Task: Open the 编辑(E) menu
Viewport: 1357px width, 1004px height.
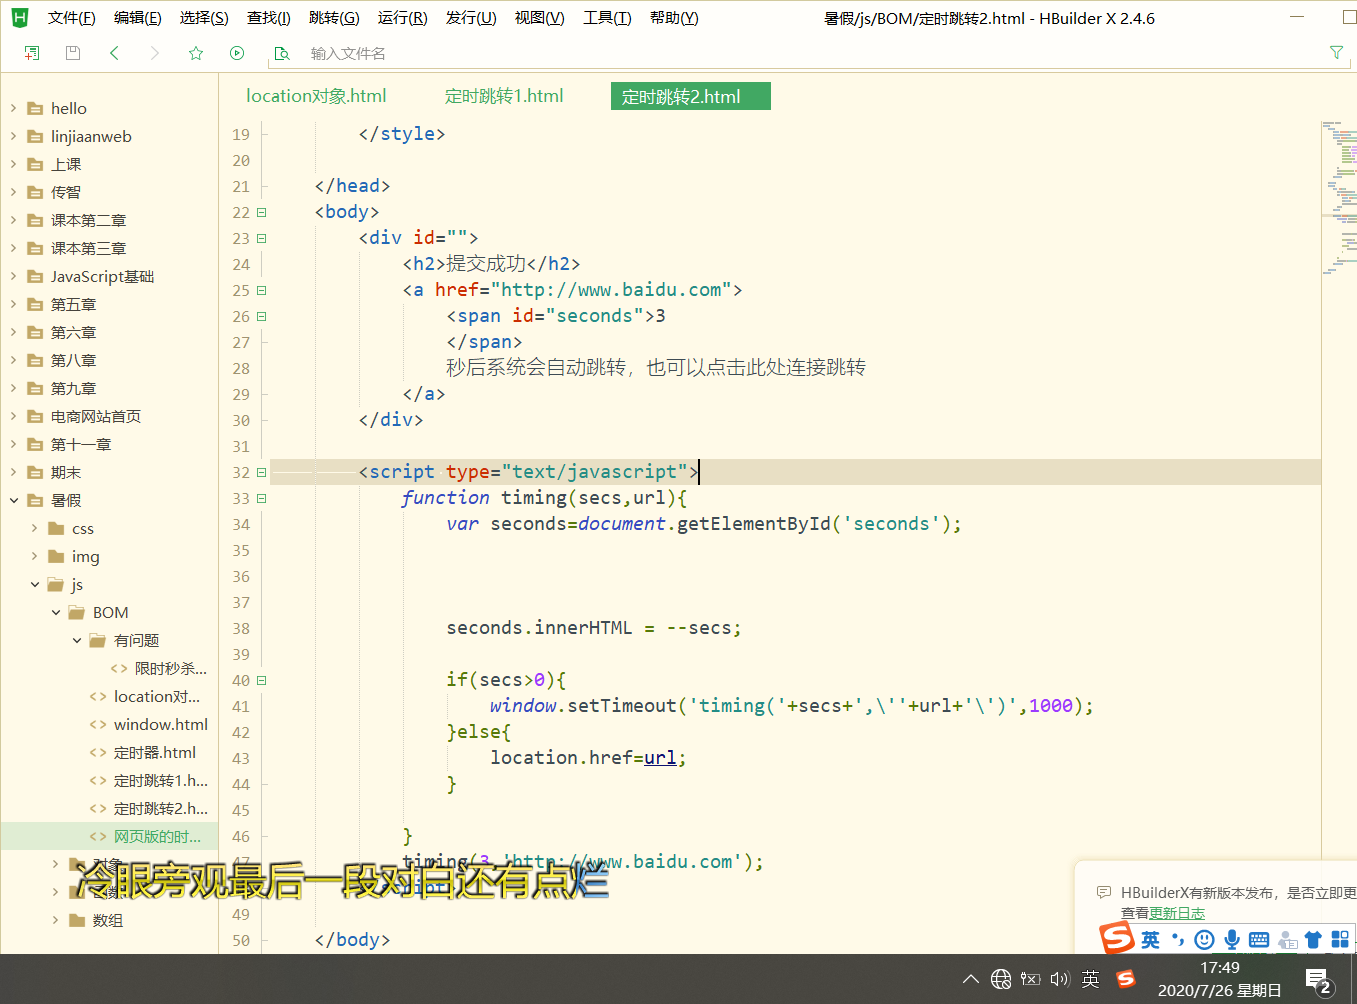Action: tap(137, 18)
